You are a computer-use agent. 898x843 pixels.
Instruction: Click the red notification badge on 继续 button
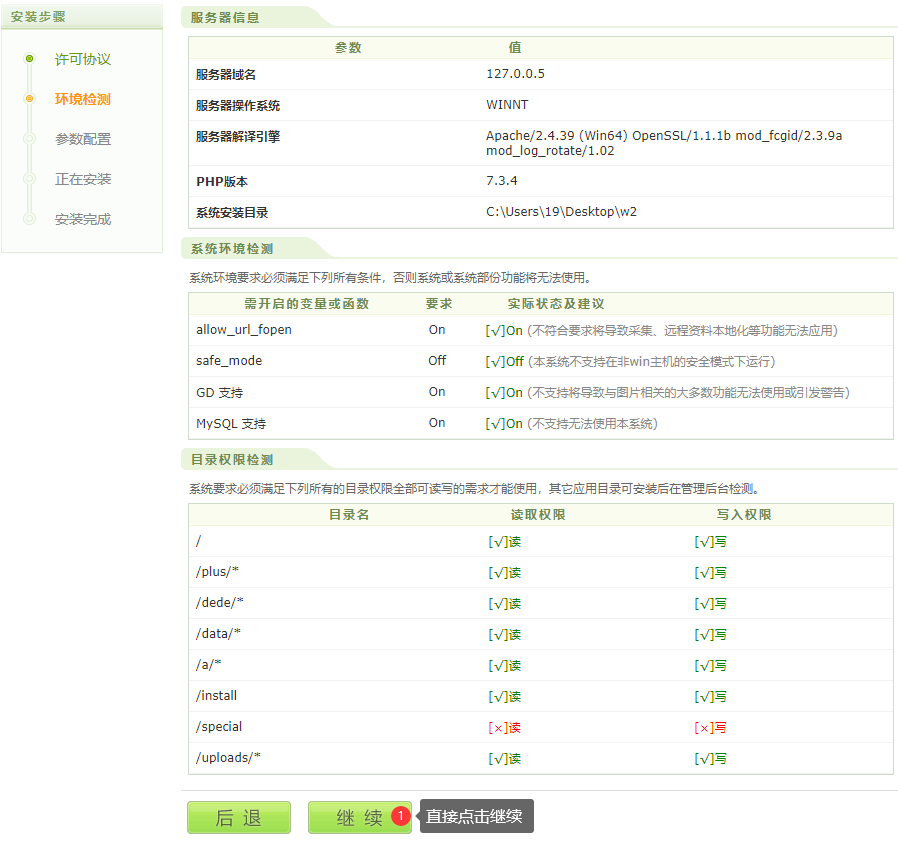(x=398, y=817)
